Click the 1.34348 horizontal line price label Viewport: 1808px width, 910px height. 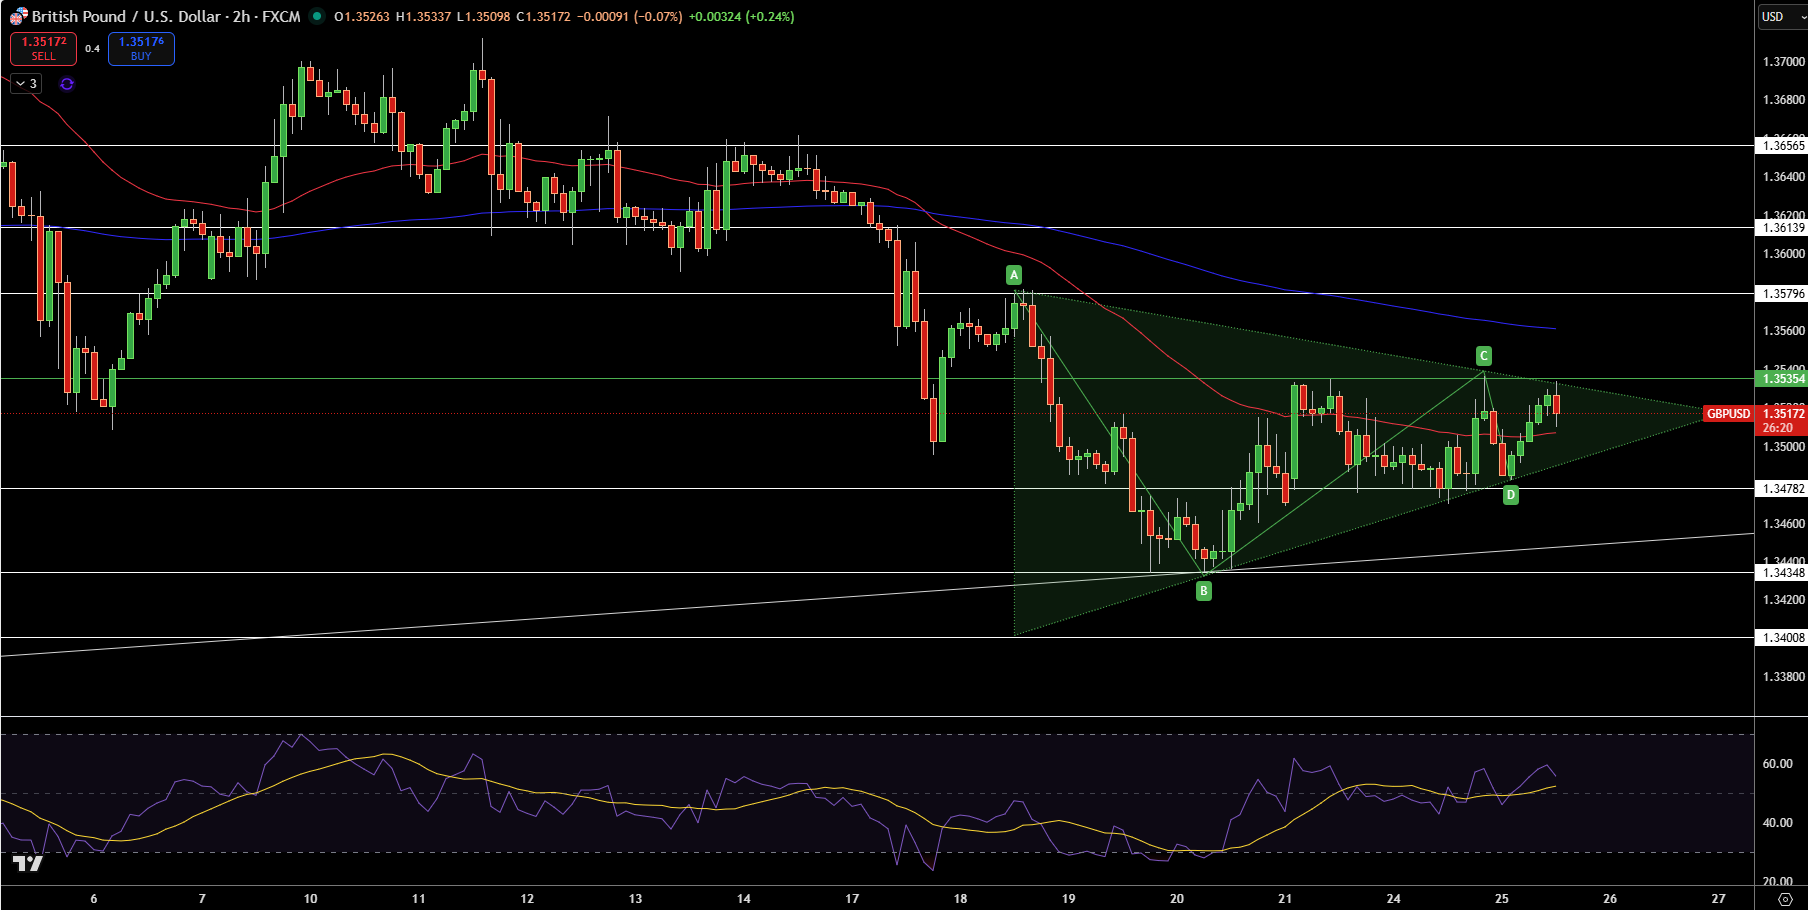coord(1782,573)
